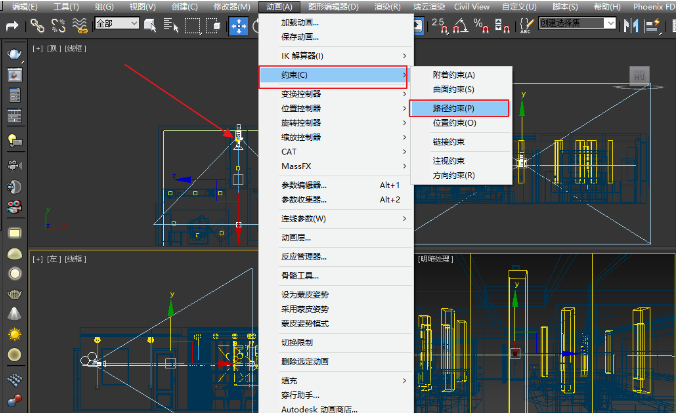Toggle the Angle Snap button
The height and width of the screenshot is (413, 676).
pos(461,24)
